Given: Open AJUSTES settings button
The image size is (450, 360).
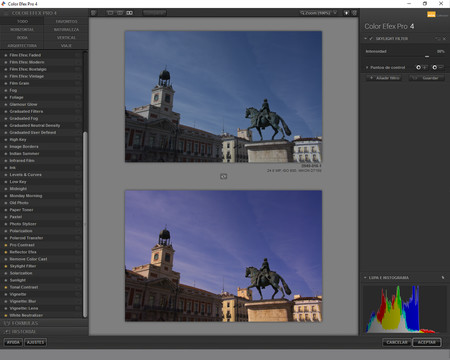Looking at the screenshot, I should coord(35,342).
